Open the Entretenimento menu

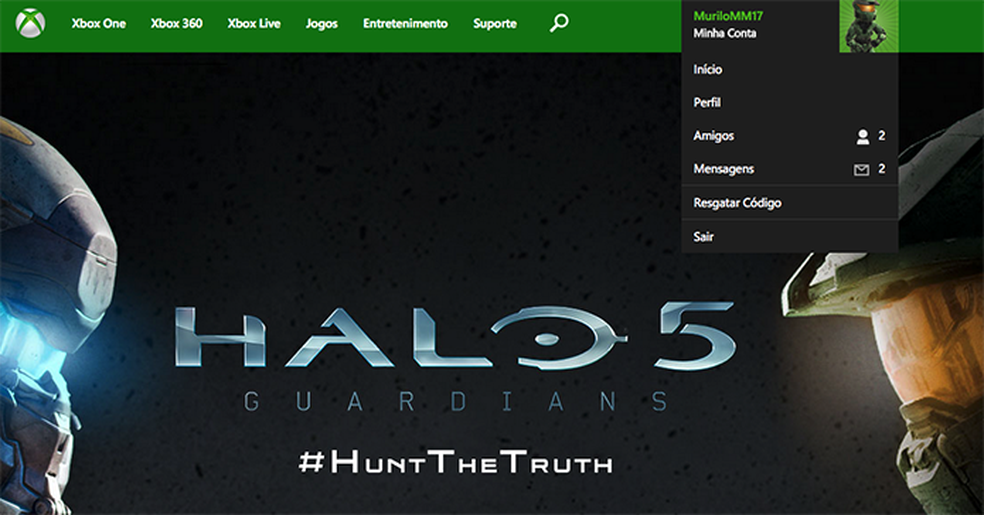pos(405,24)
